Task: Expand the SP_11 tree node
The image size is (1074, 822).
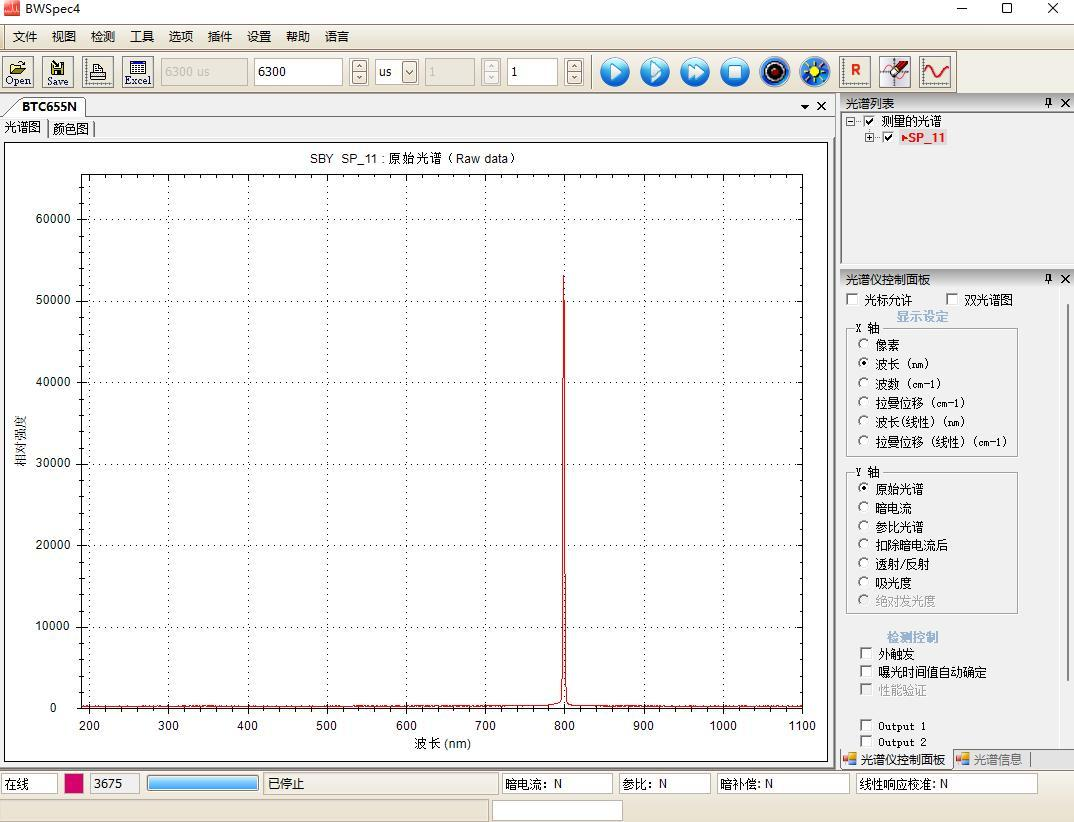Action: (870, 138)
